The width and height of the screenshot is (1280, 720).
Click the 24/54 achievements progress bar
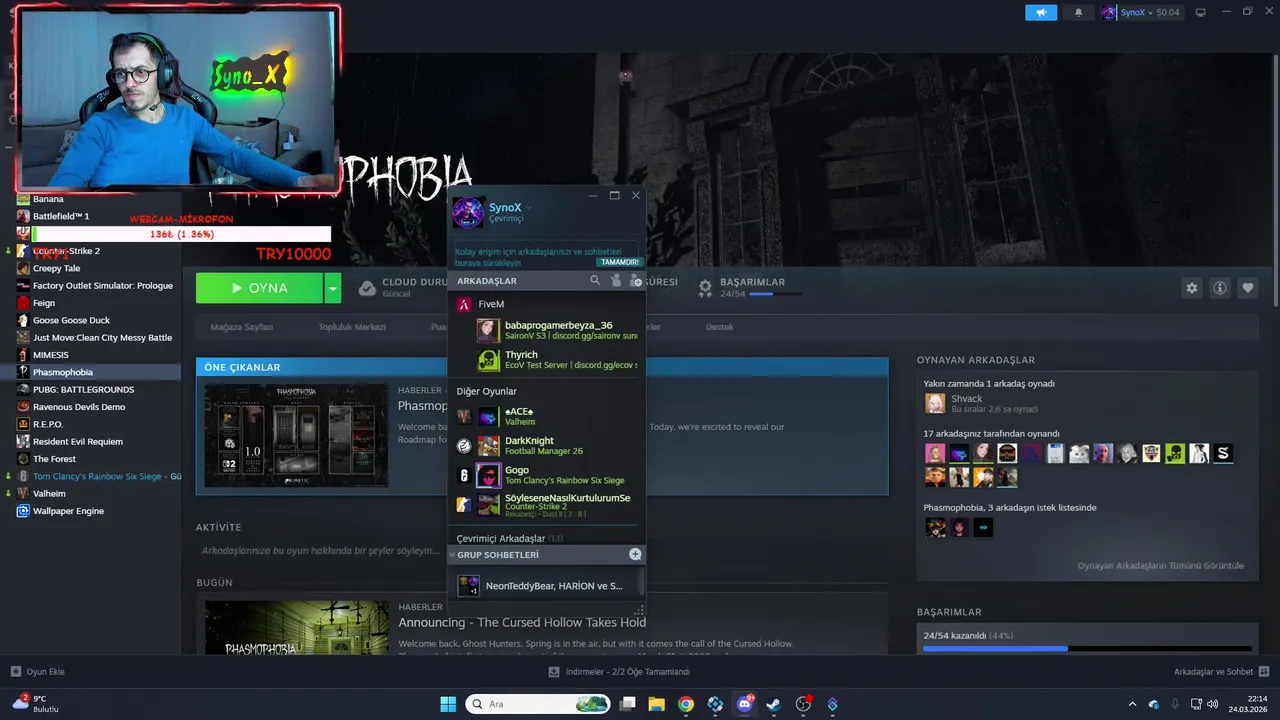pyautogui.click(x=1087, y=649)
